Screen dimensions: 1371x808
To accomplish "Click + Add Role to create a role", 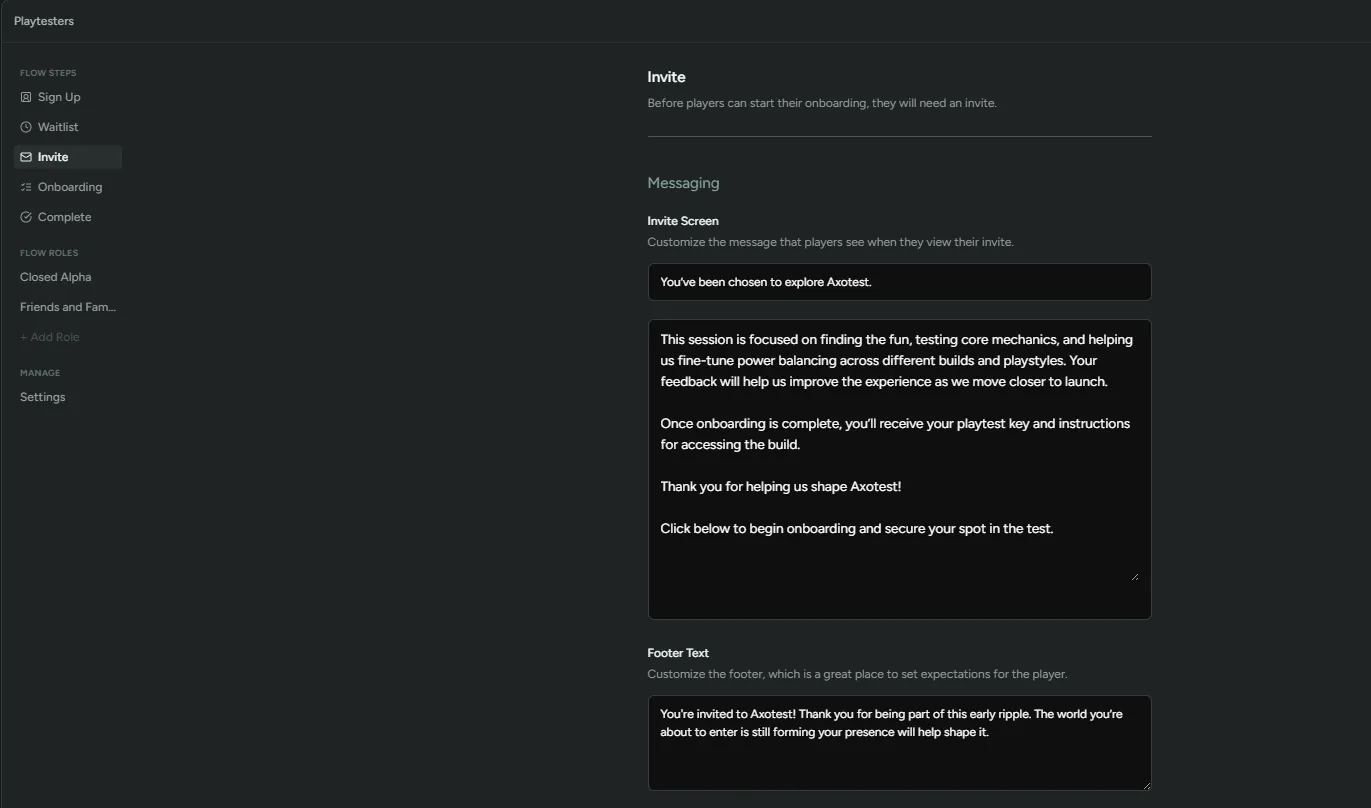I will point(49,336).
